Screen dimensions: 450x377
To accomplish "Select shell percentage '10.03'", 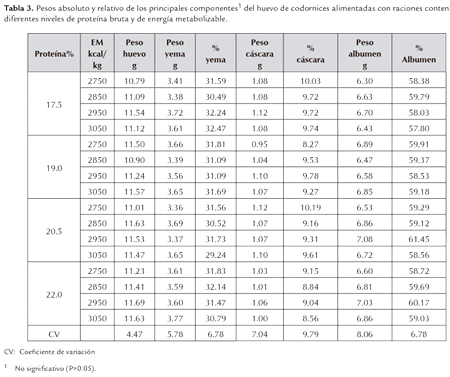I will pyautogui.click(x=310, y=81).
